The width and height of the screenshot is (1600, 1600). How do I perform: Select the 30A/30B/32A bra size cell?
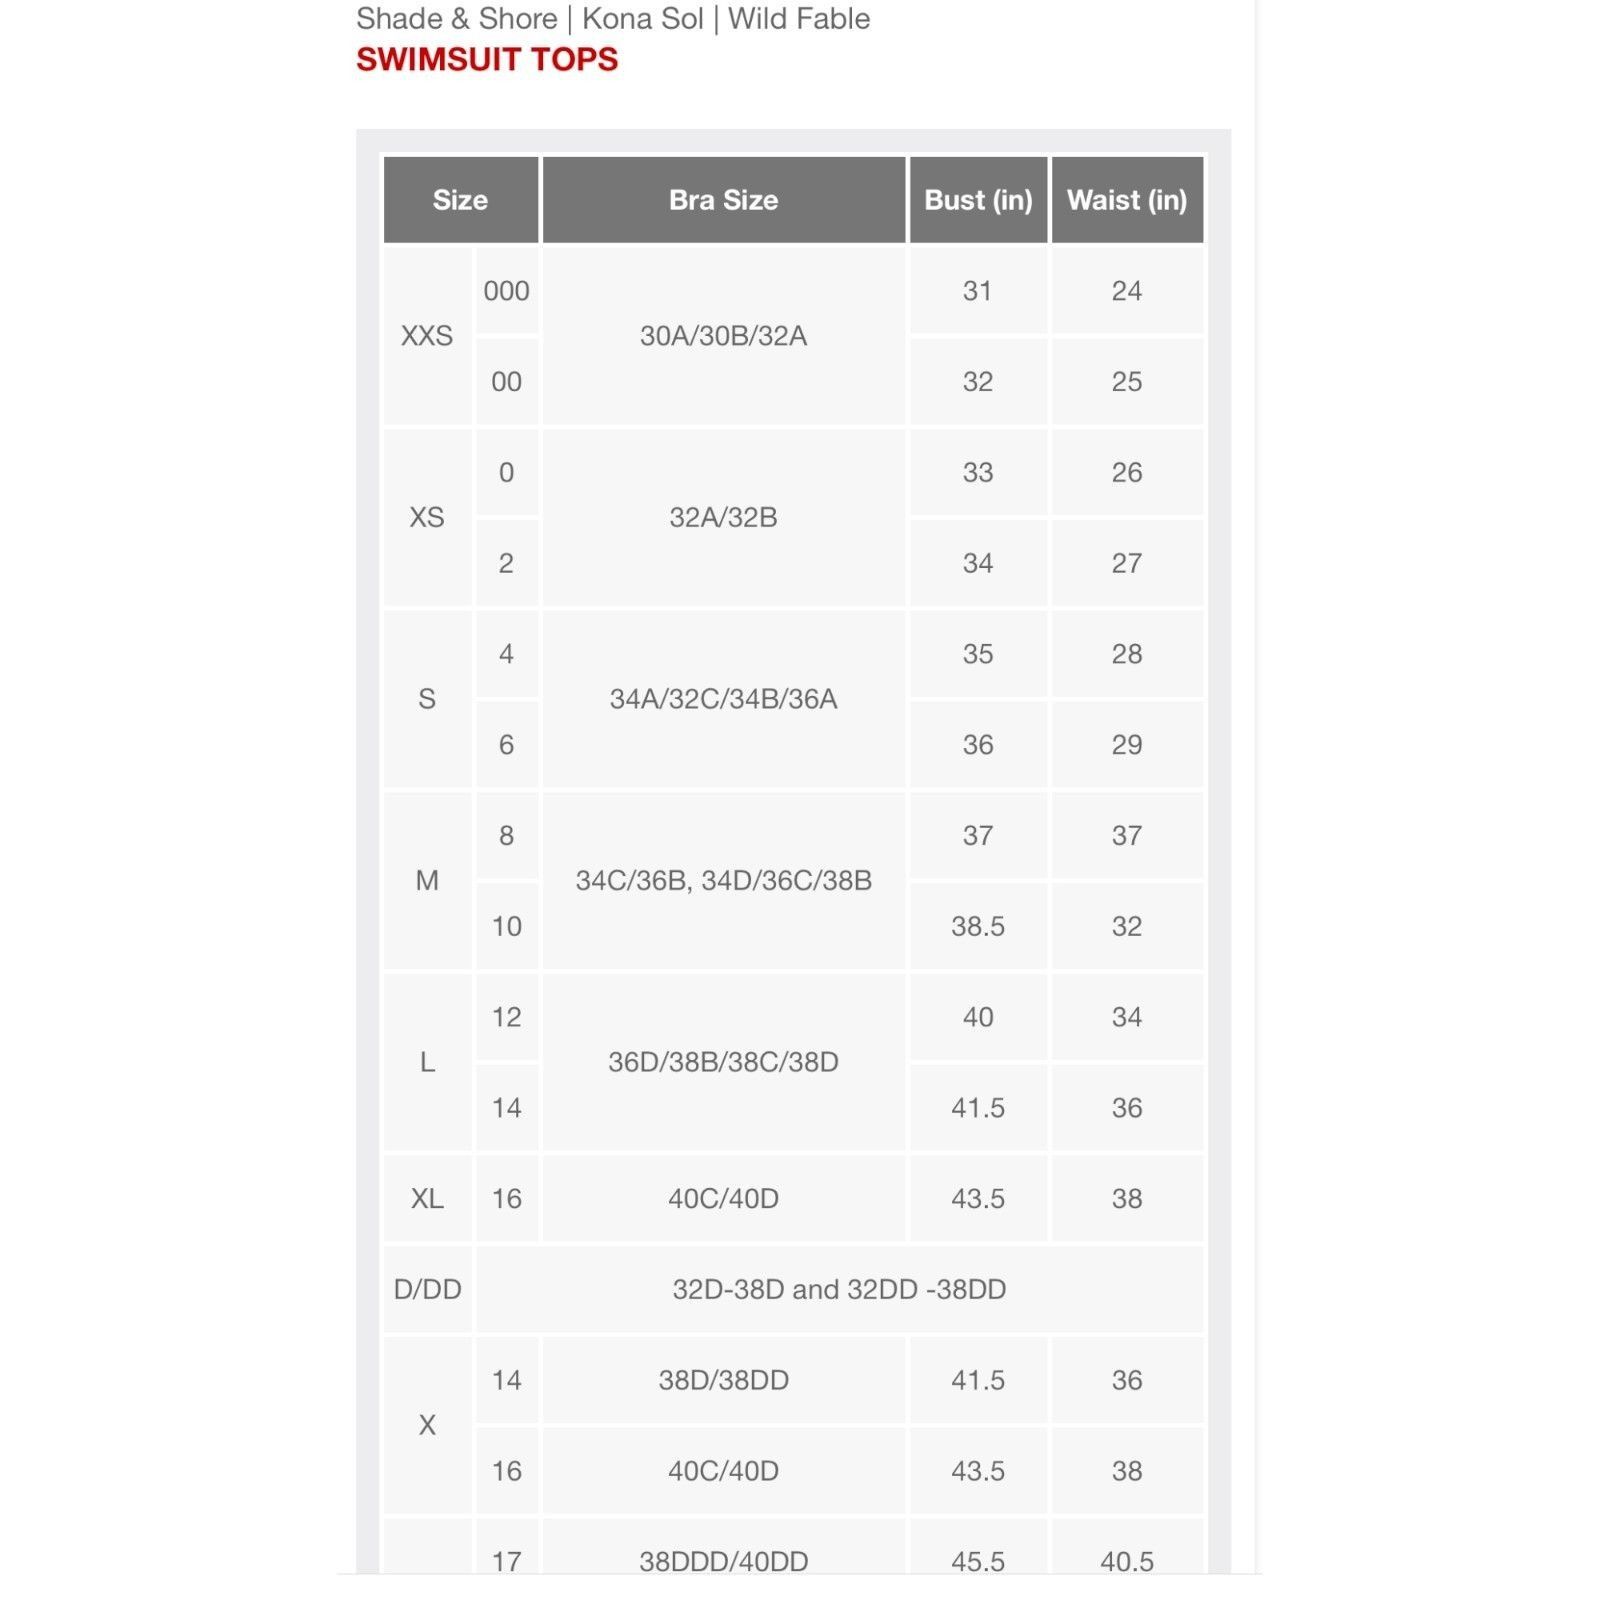[723, 336]
